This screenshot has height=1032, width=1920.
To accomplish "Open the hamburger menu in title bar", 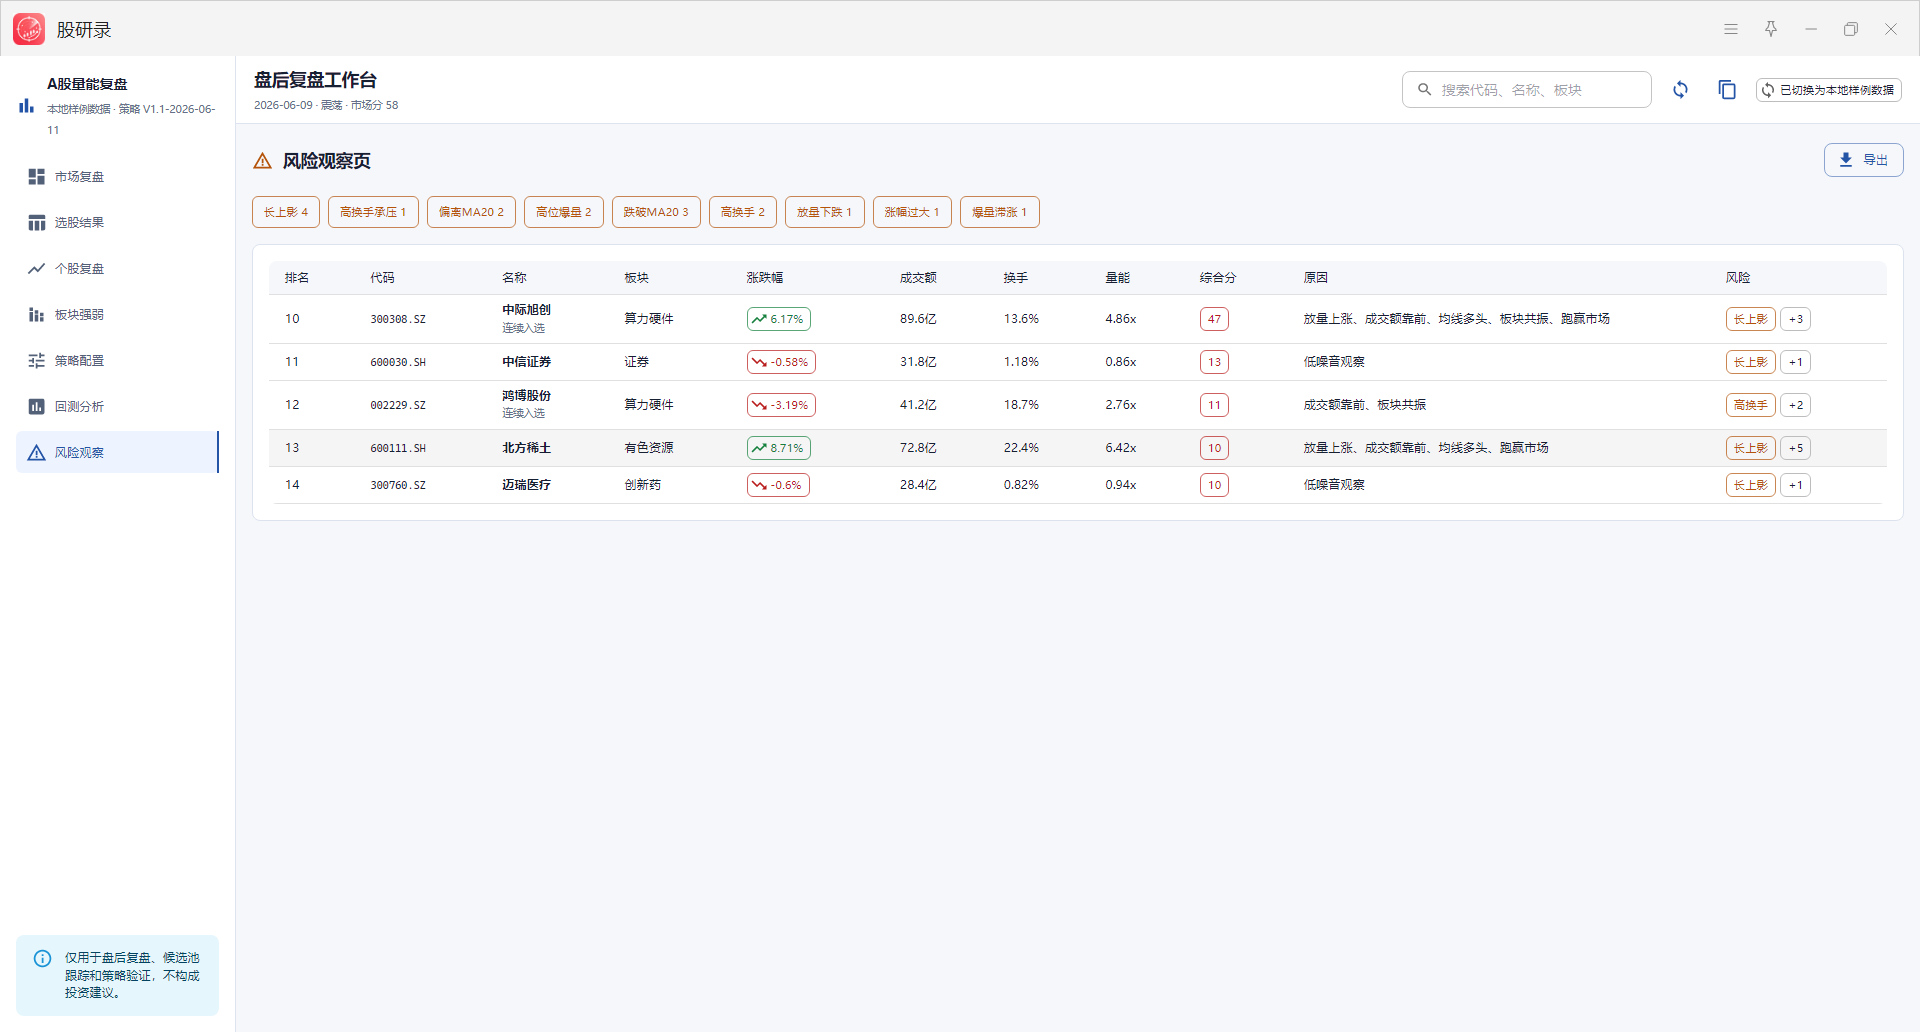I will pos(1731,29).
